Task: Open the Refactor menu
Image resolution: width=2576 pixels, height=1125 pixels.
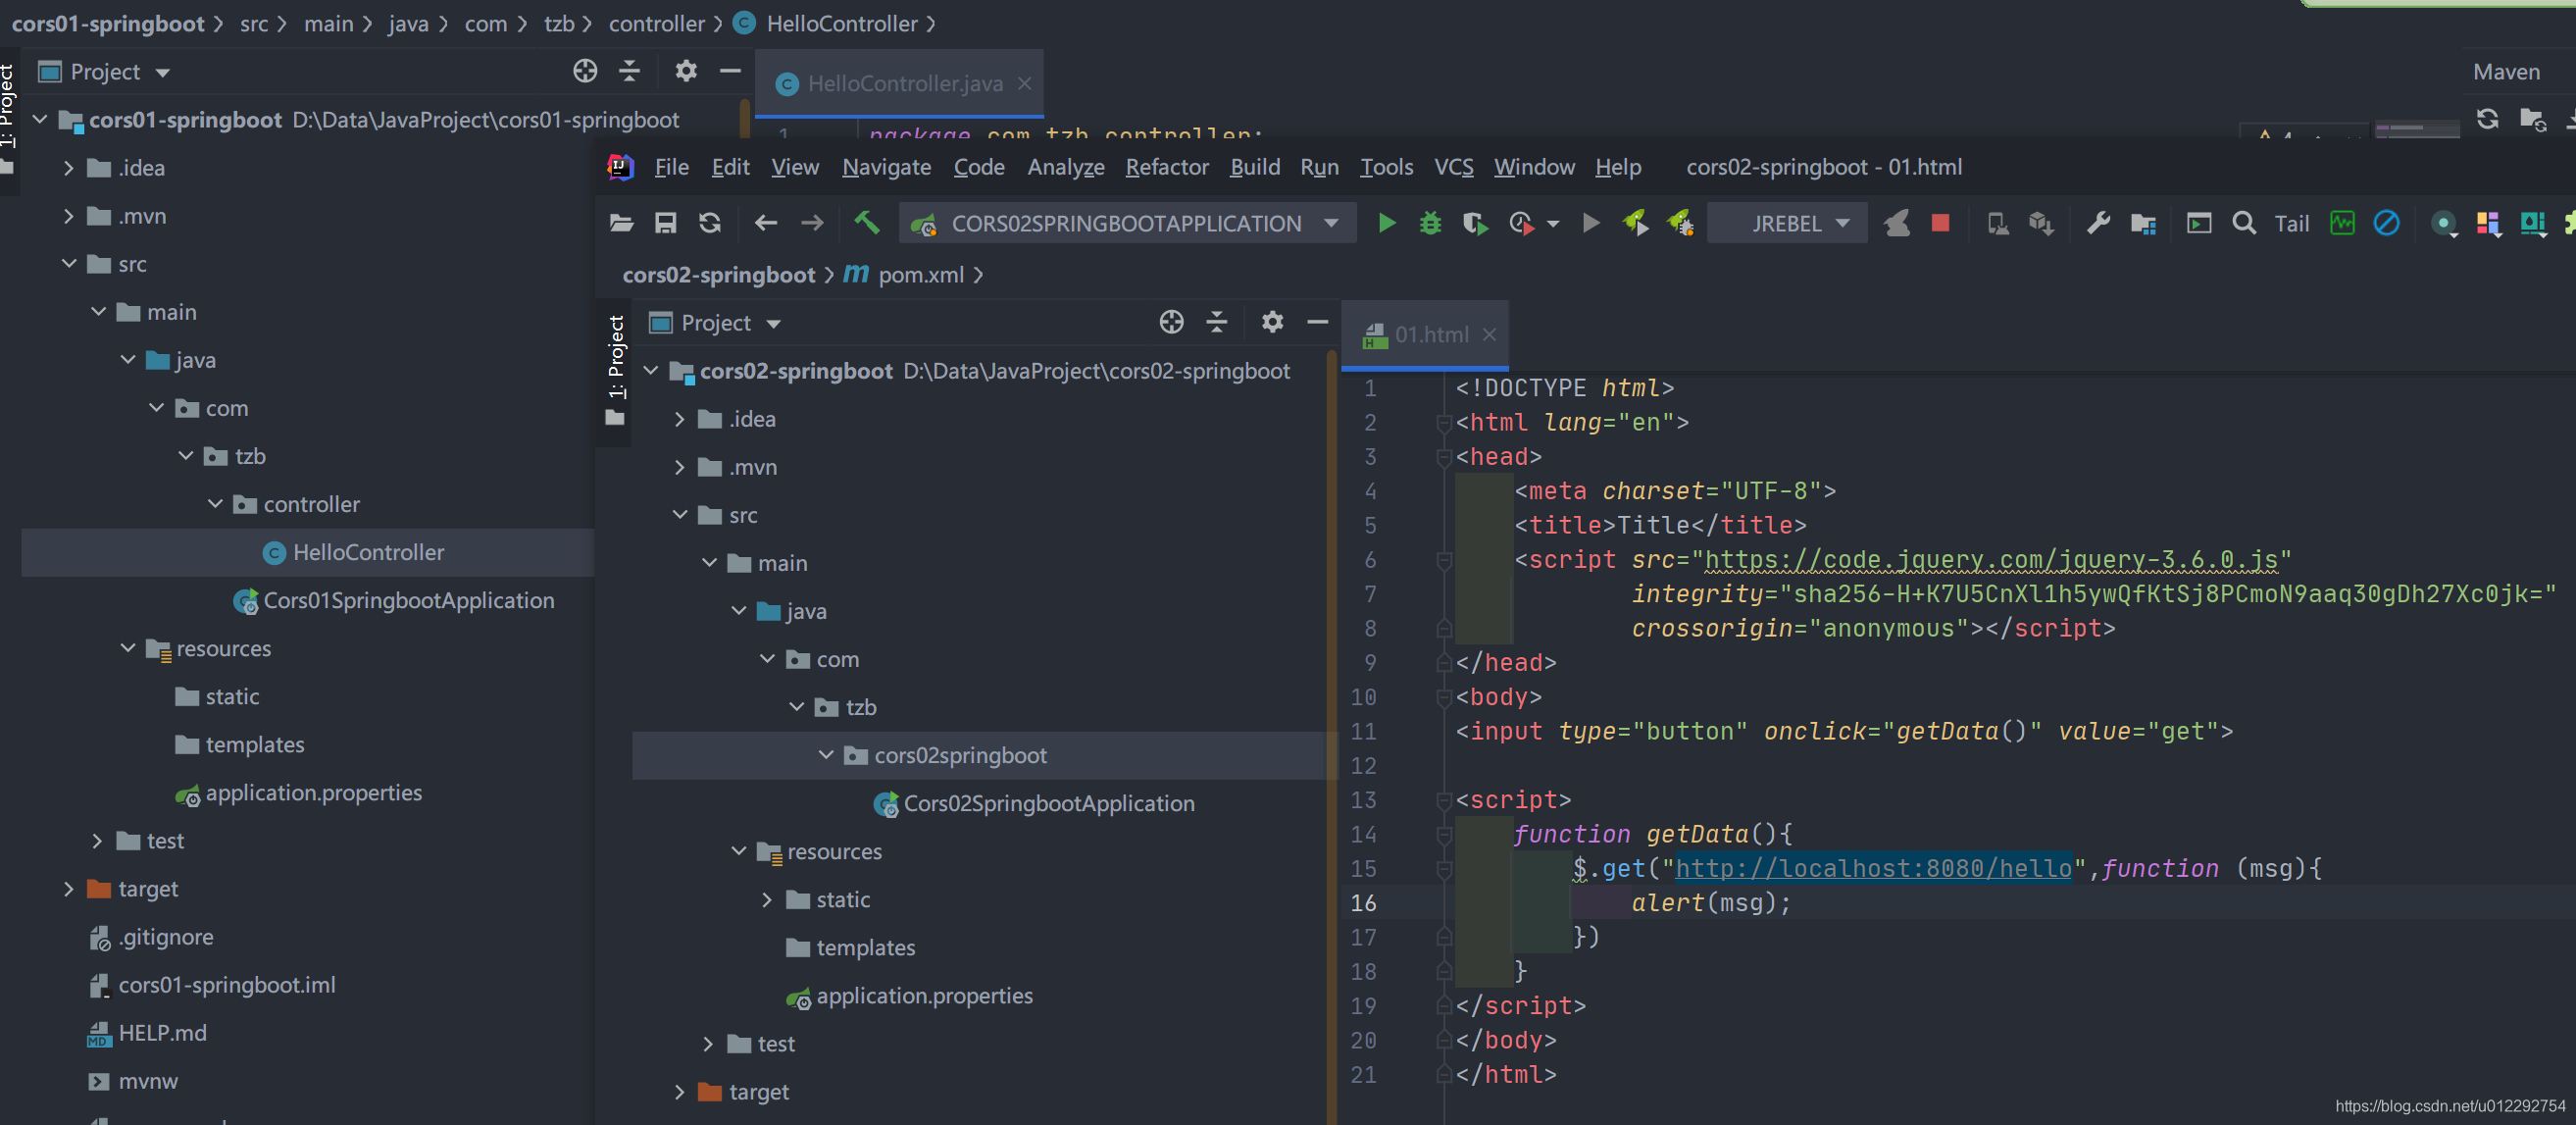Action: [1166, 167]
